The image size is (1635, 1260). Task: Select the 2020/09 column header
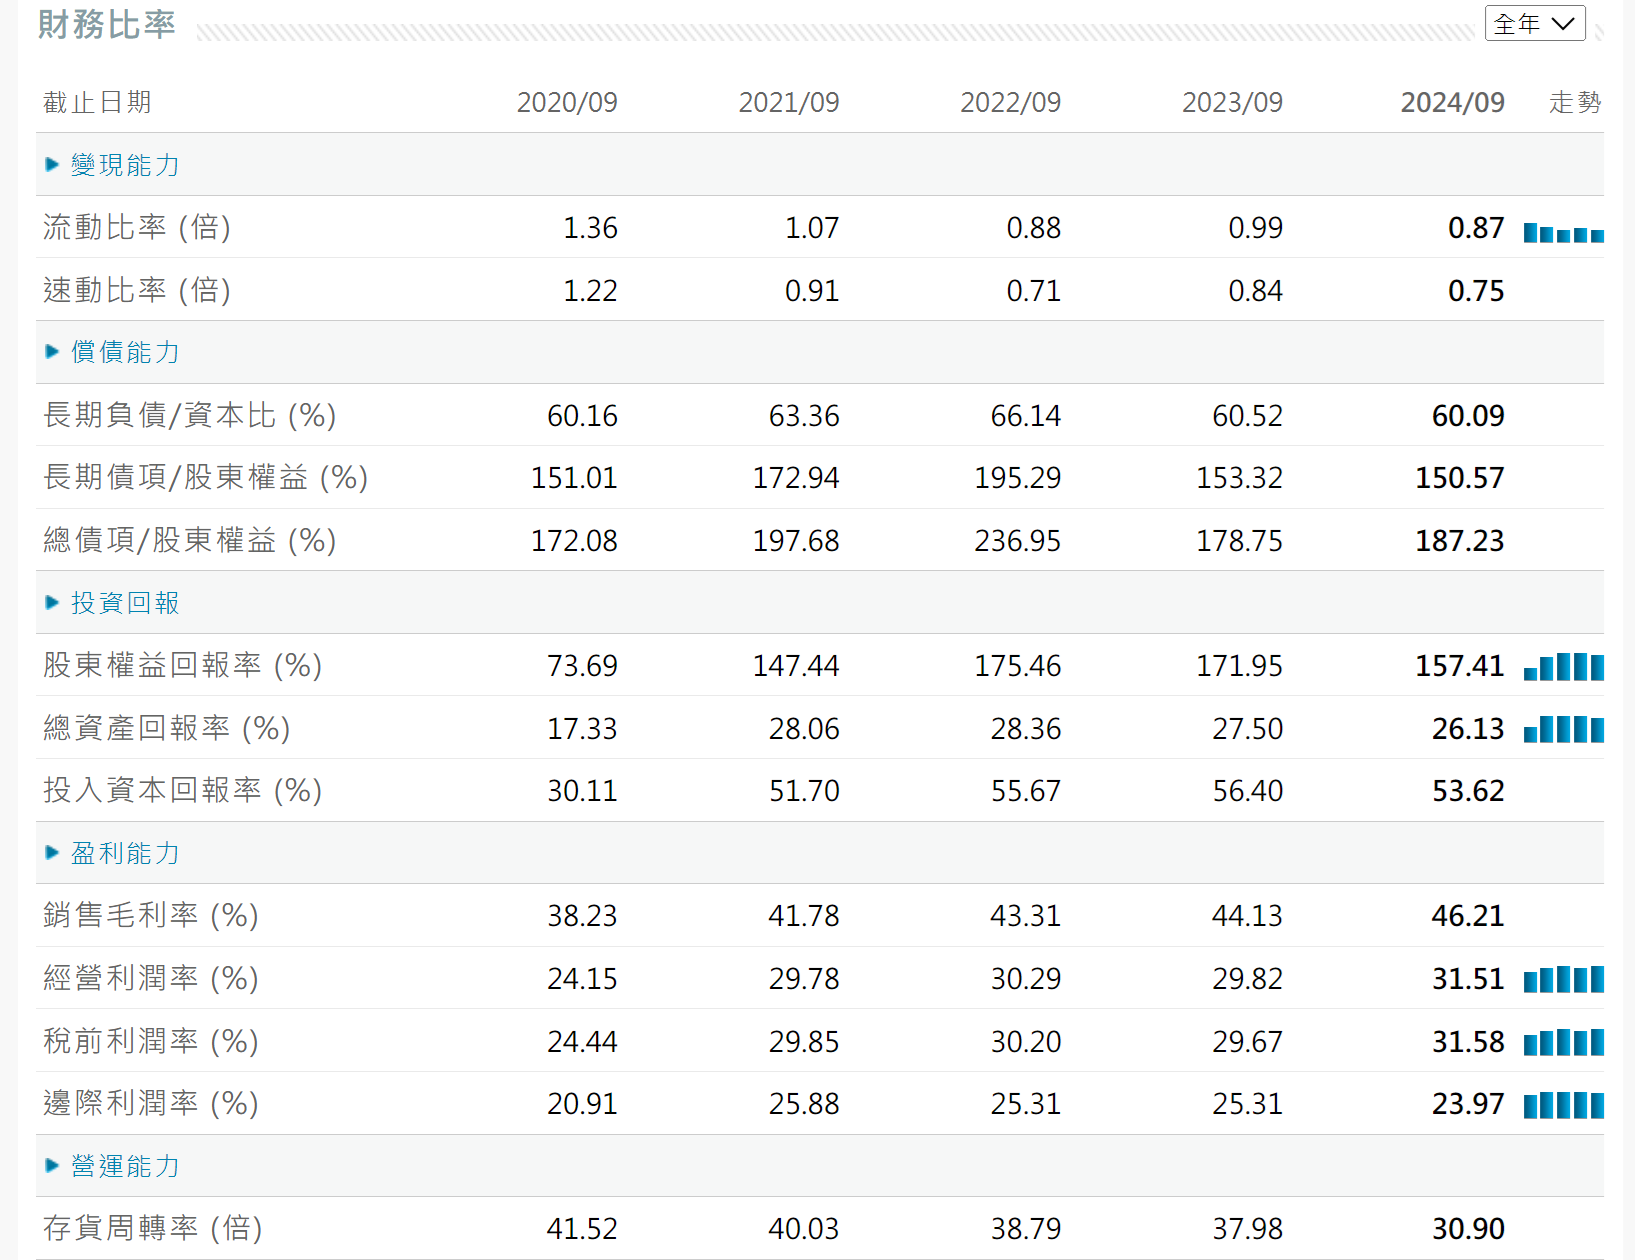[x=566, y=102]
